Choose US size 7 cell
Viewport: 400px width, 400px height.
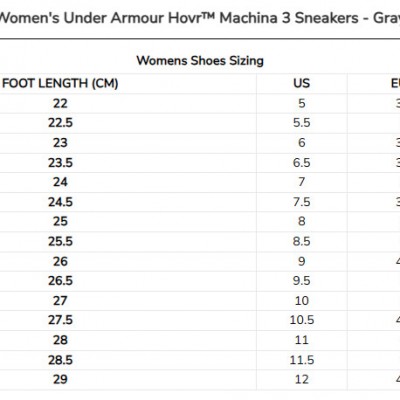tap(302, 182)
